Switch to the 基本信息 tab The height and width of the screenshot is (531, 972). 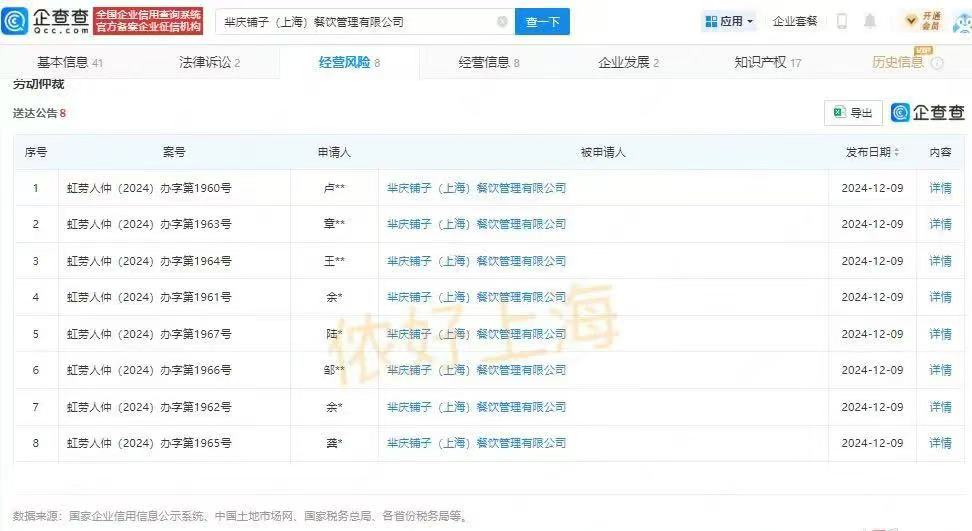(x=69, y=62)
